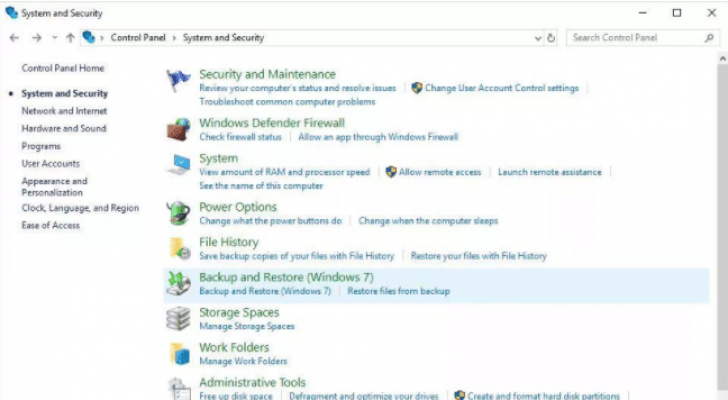Open the recent locations dropdown arrow
728x400 pixels.
pyautogui.click(x=54, y=38)
